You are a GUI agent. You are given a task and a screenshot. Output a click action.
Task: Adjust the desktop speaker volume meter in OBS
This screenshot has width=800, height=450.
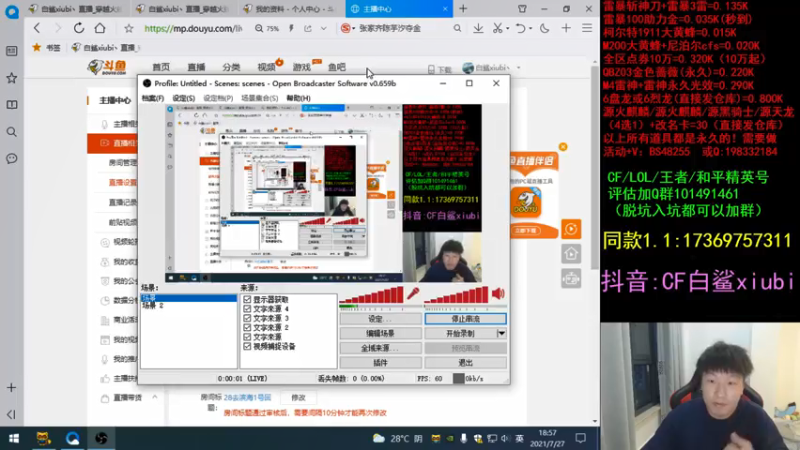[456, 295]
